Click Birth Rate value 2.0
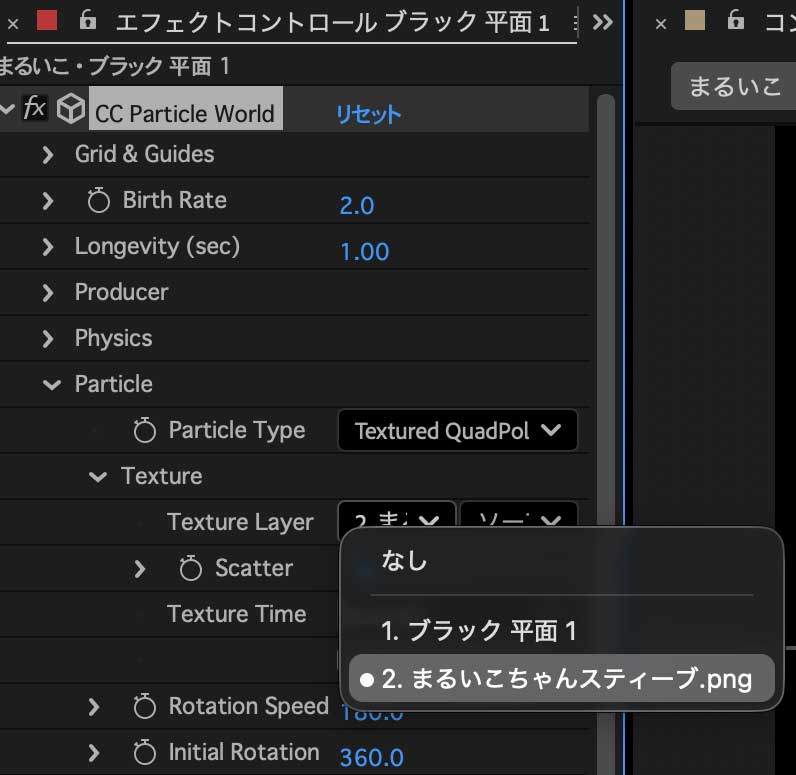The height and width of the screenshot is (775, 796). pos(357,206)
